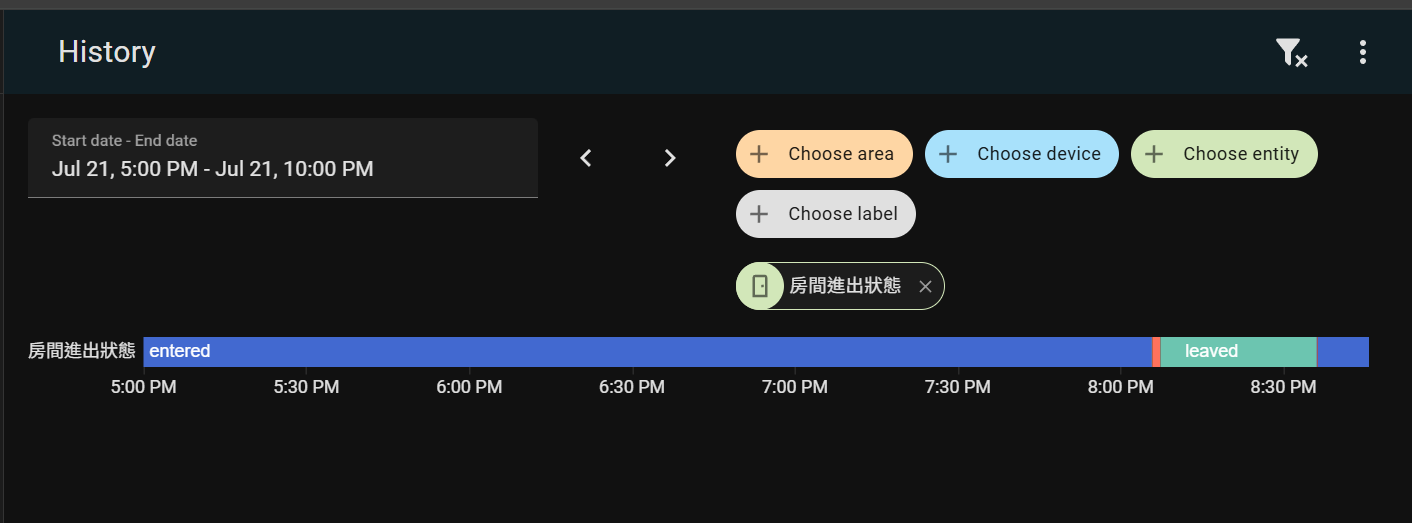Screen dimensions: 1412x523
Task: Click the 8:00 PM axis label
Action: pos(1121,387)
